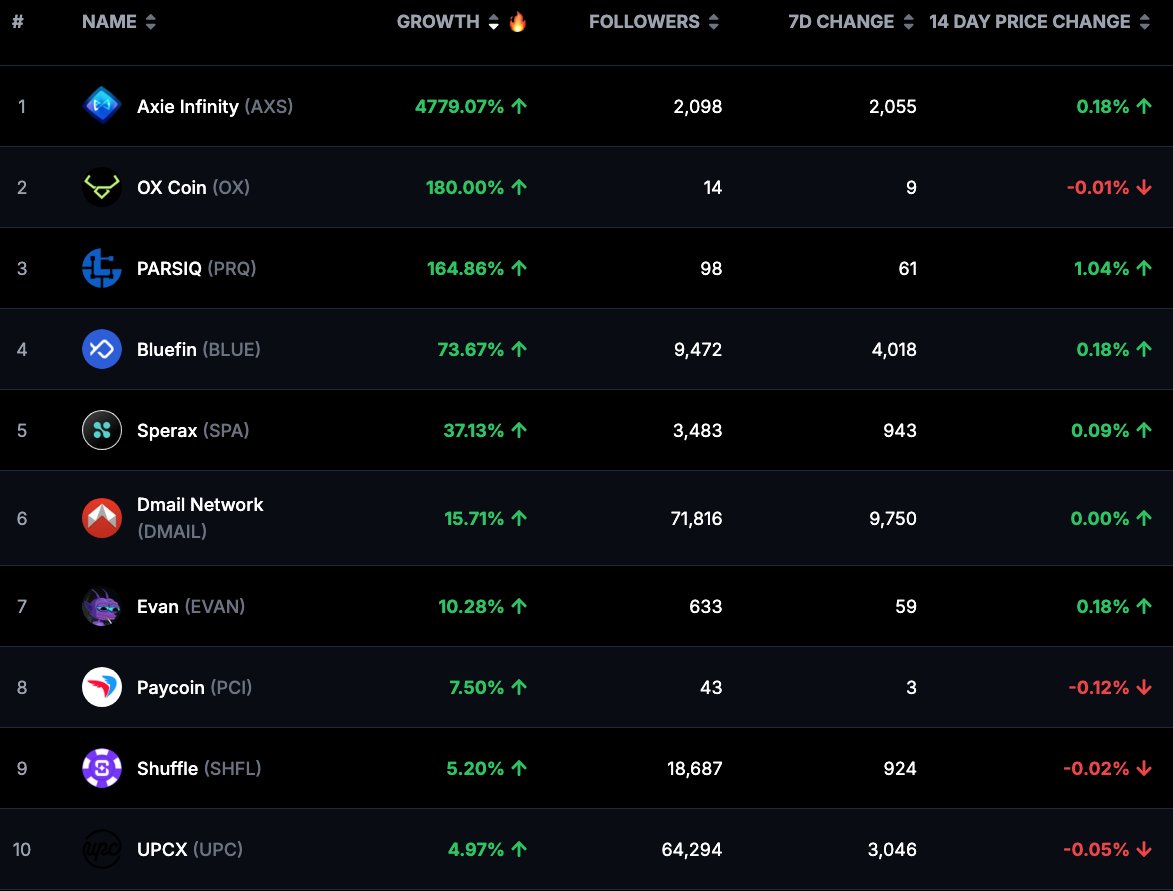Viewport: 1173px width, 891px height.
Task: Open the Evan (EVAN) coin page
Action: (191, 606)
